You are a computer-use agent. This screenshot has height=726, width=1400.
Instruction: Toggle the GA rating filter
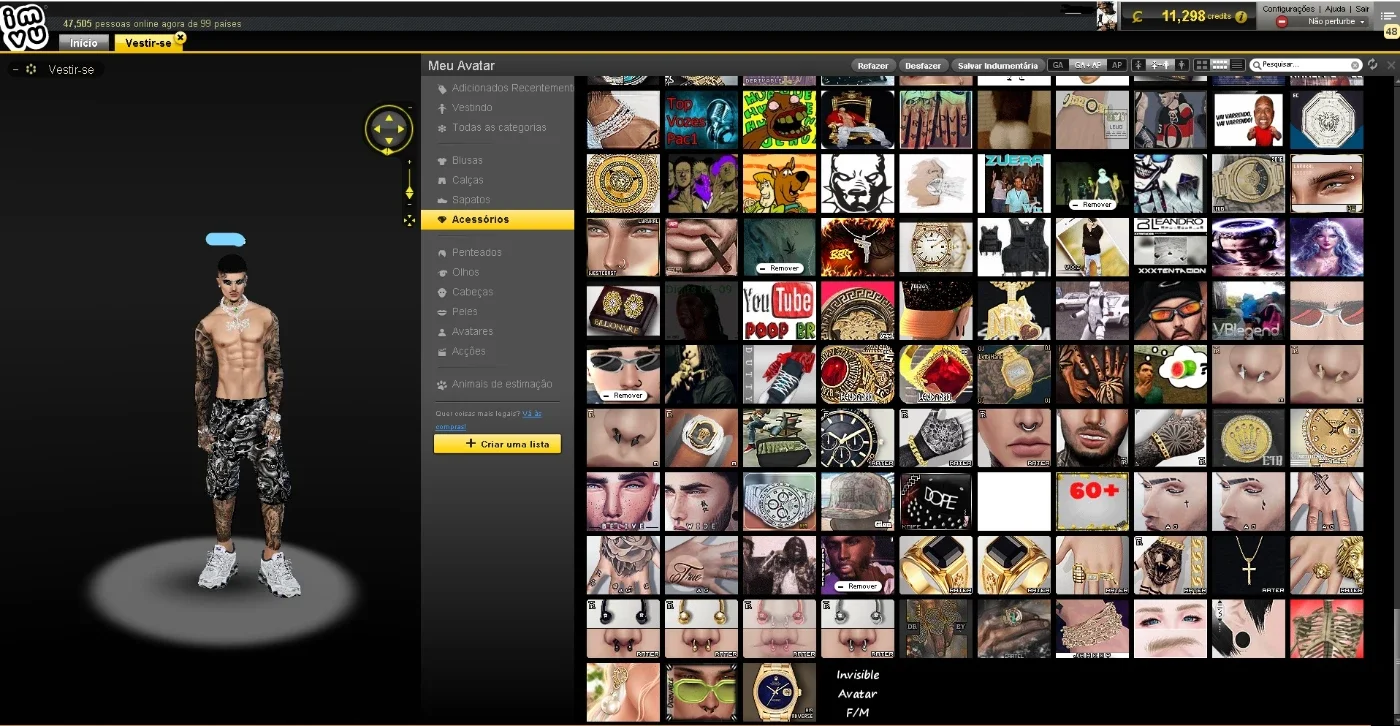coord(1058,65)
